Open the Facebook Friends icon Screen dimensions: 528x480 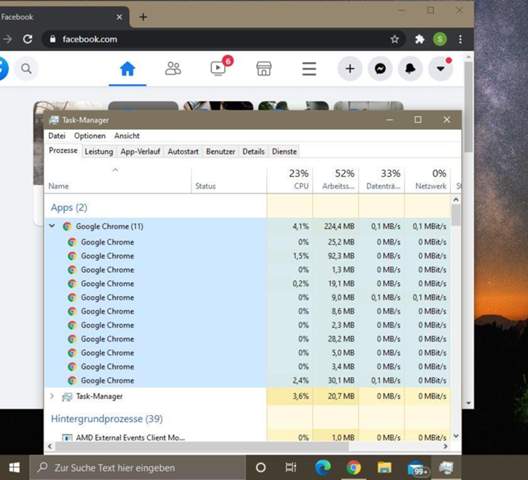(173, 69)
